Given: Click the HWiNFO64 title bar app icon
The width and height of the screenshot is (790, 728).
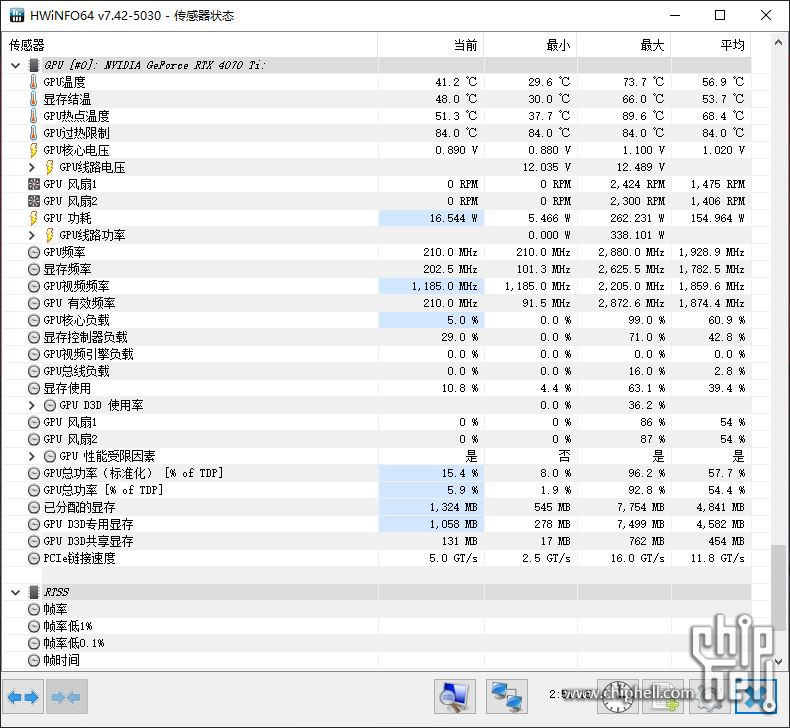Looking at the screenshot, I should [x=17, y=15].
